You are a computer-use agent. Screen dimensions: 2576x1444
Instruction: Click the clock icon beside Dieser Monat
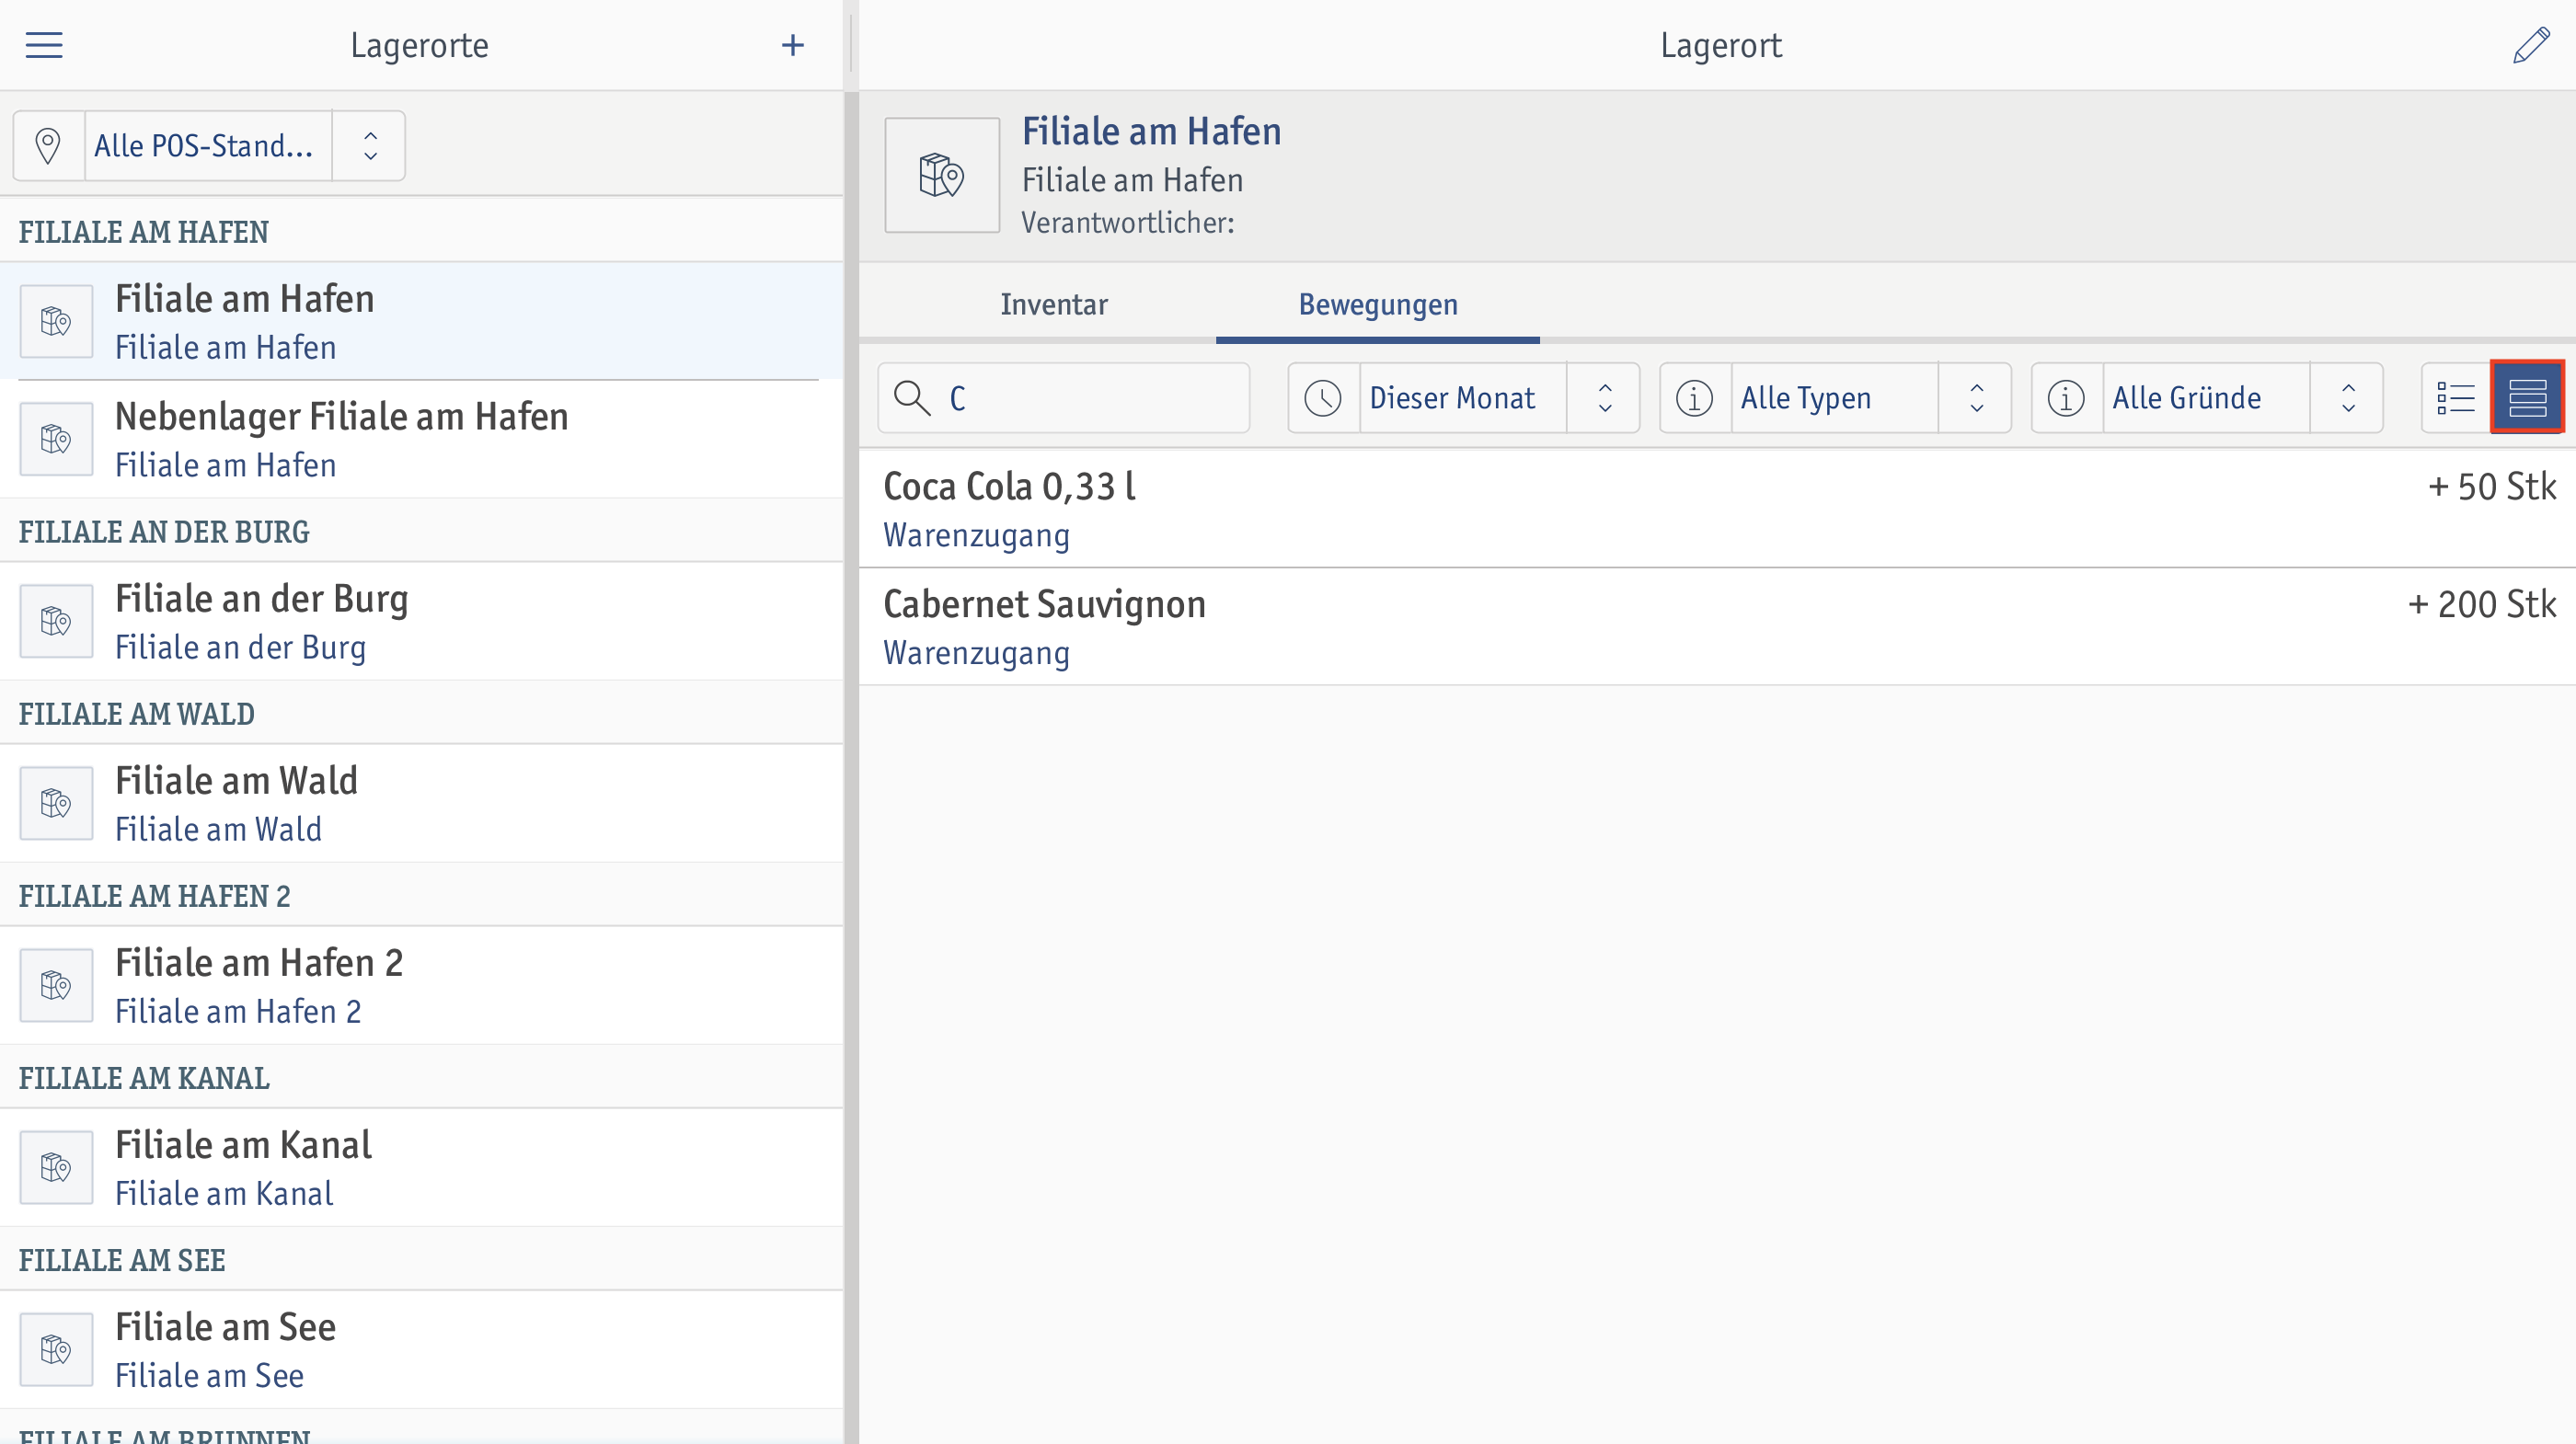(x=1323, y=398)
